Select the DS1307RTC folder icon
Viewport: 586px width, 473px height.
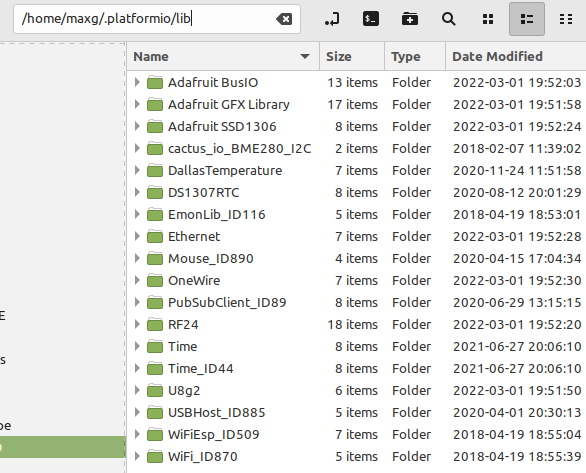tap(155, 192)
